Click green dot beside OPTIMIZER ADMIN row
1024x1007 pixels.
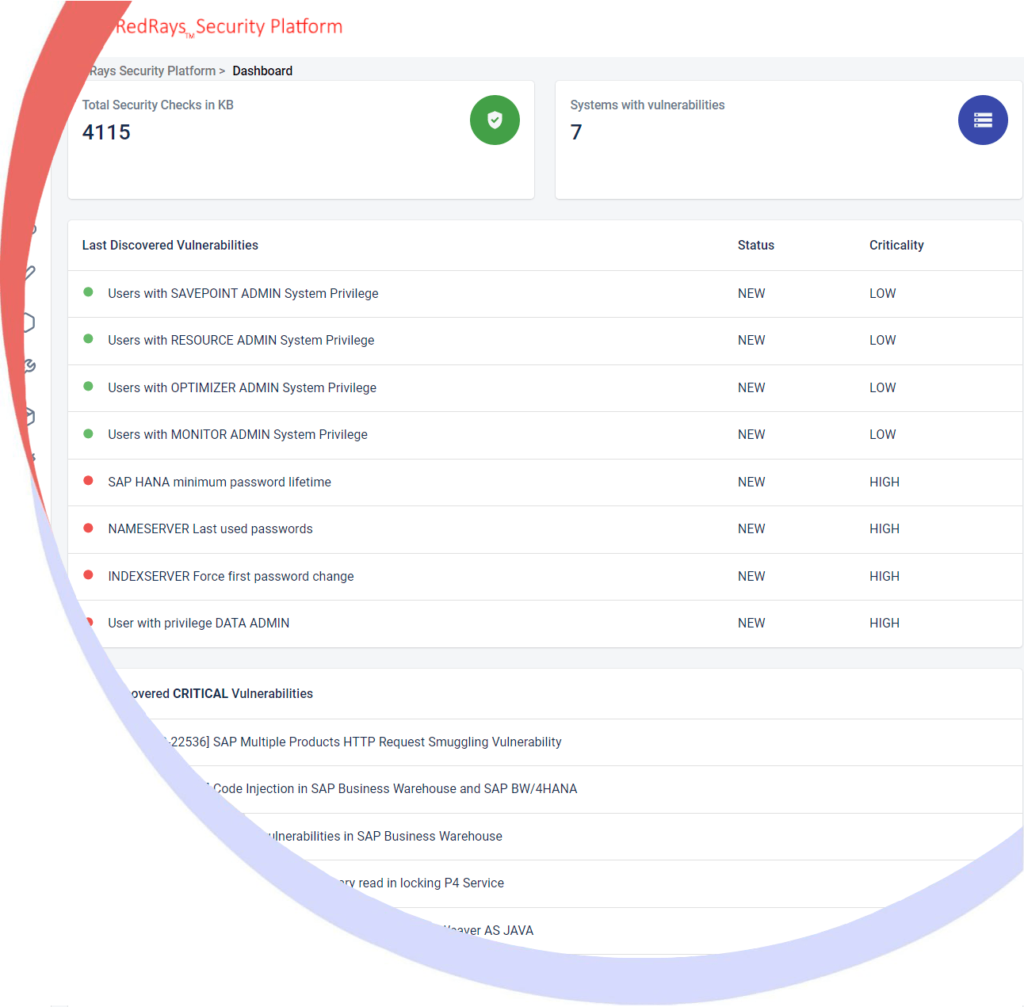(88, 386)
